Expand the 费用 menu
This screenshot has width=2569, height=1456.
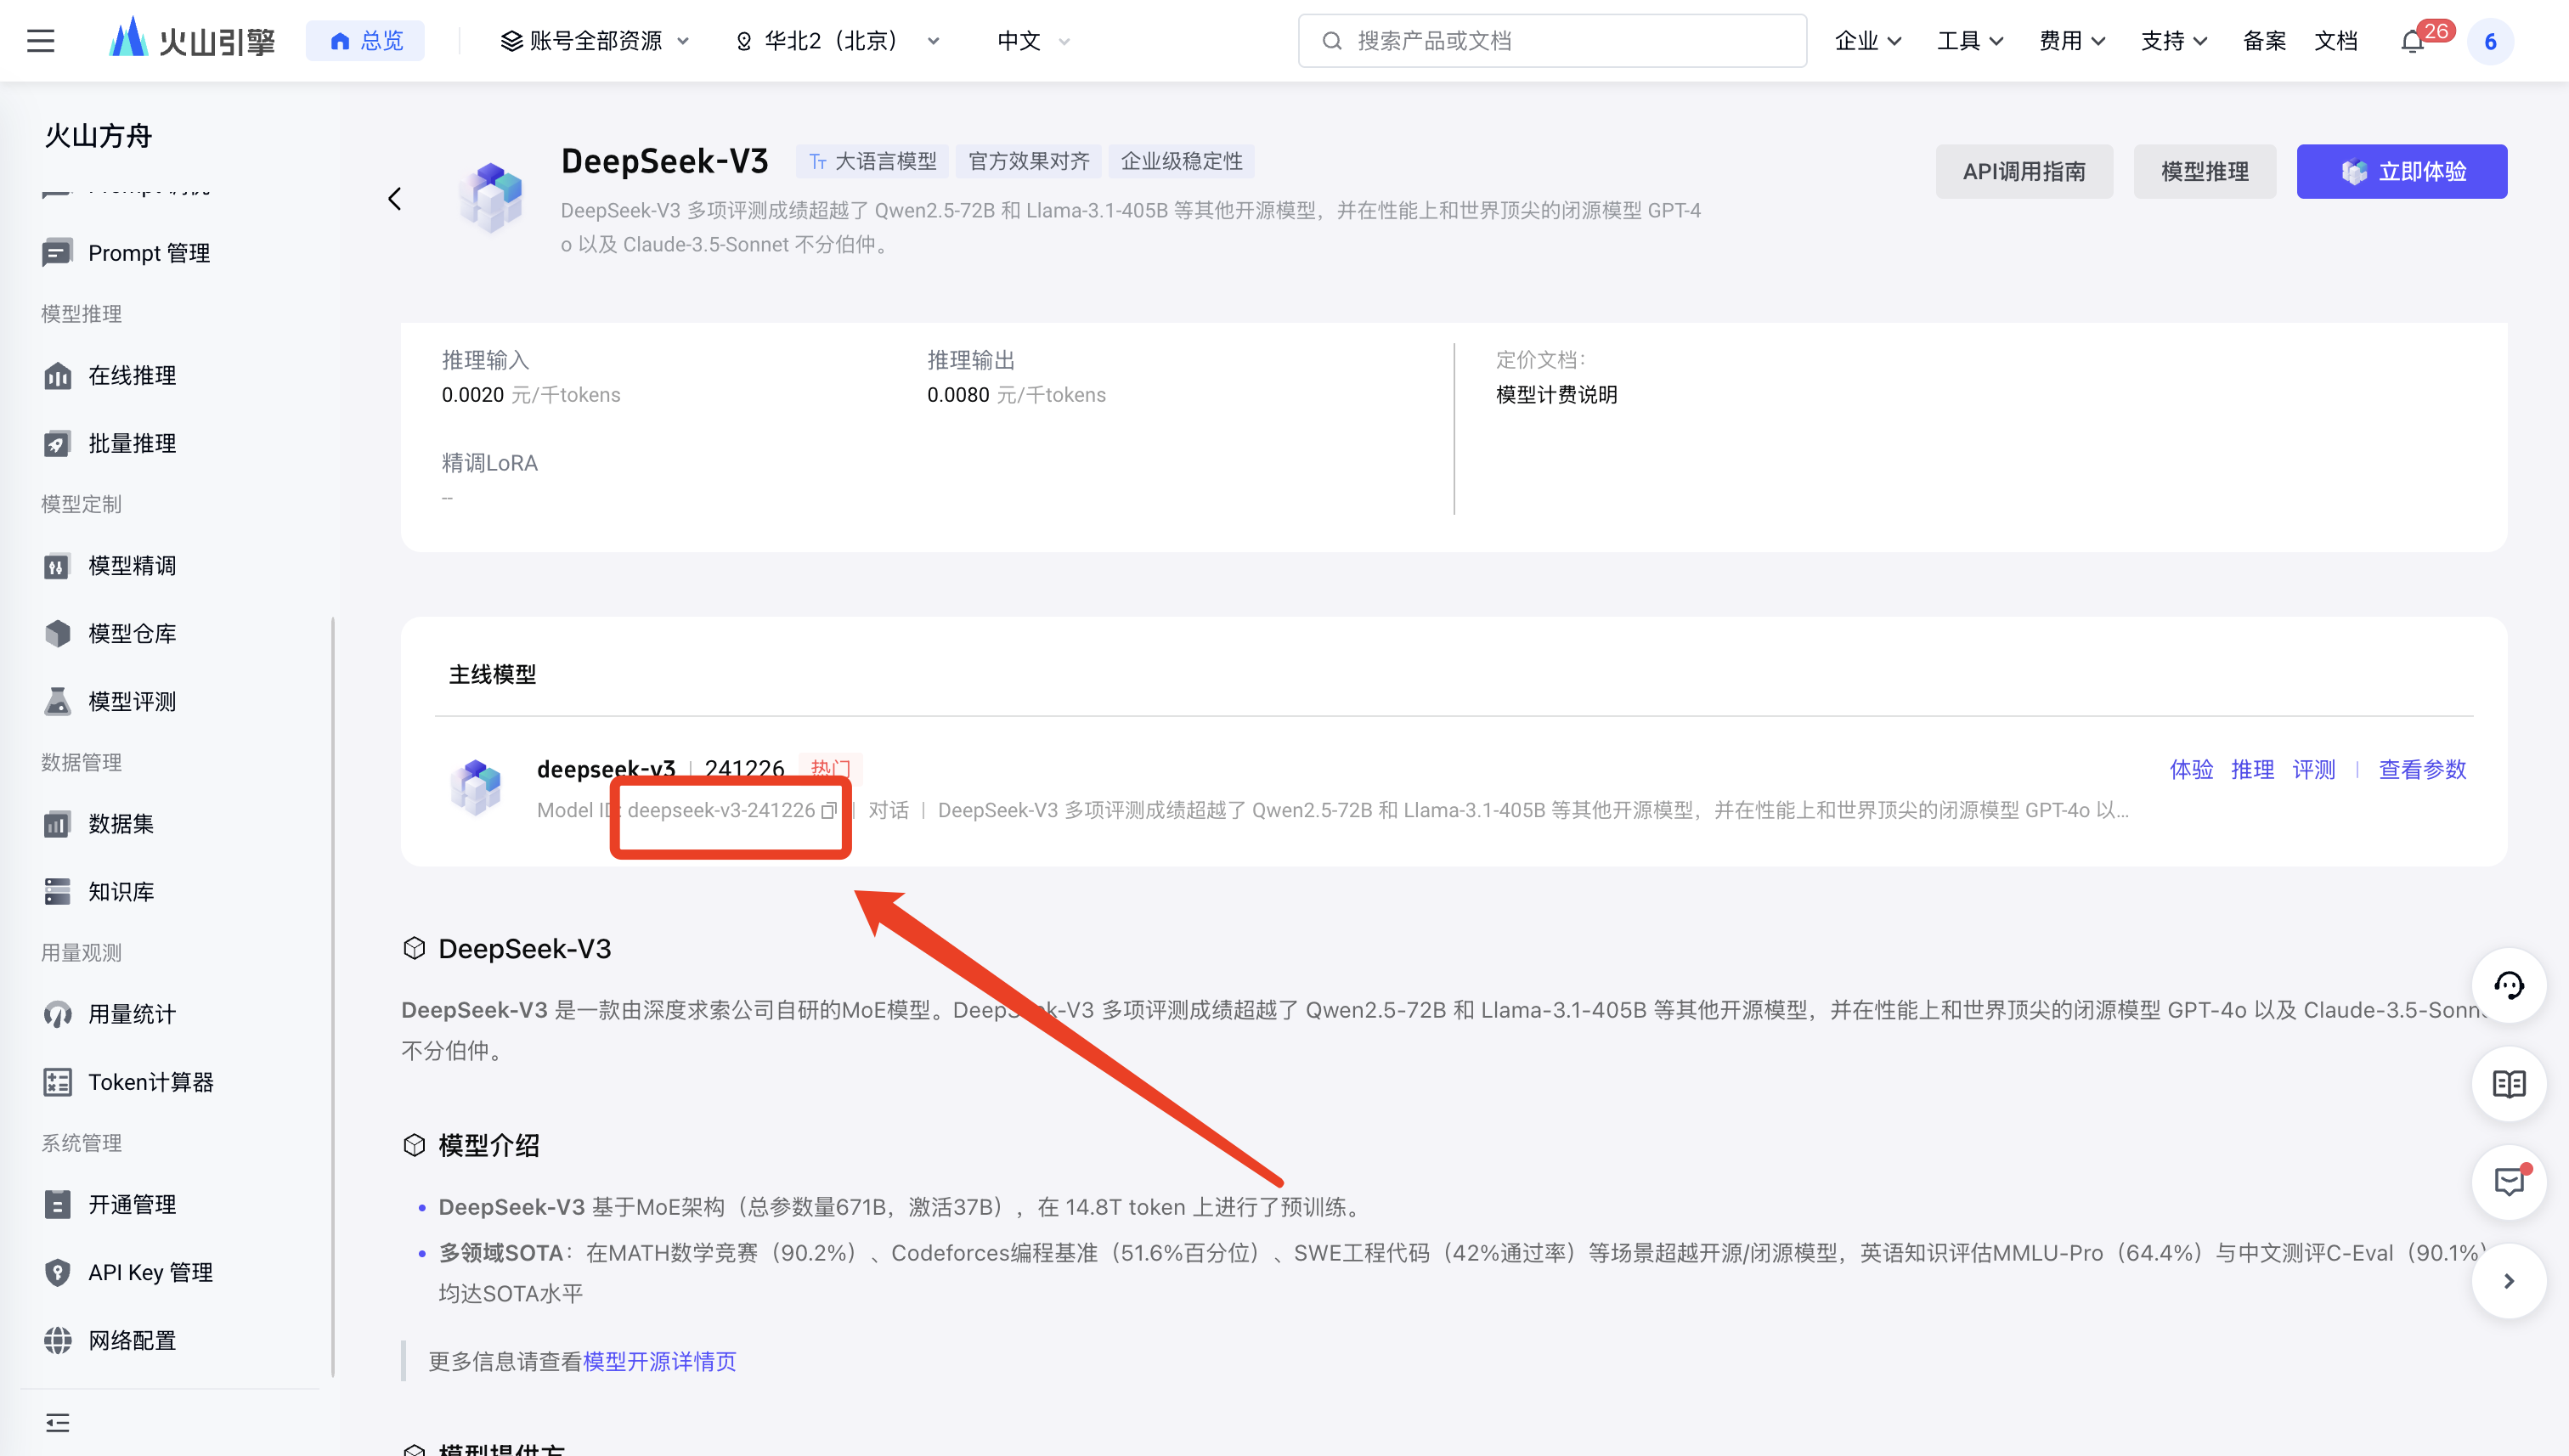[2072, 41]
